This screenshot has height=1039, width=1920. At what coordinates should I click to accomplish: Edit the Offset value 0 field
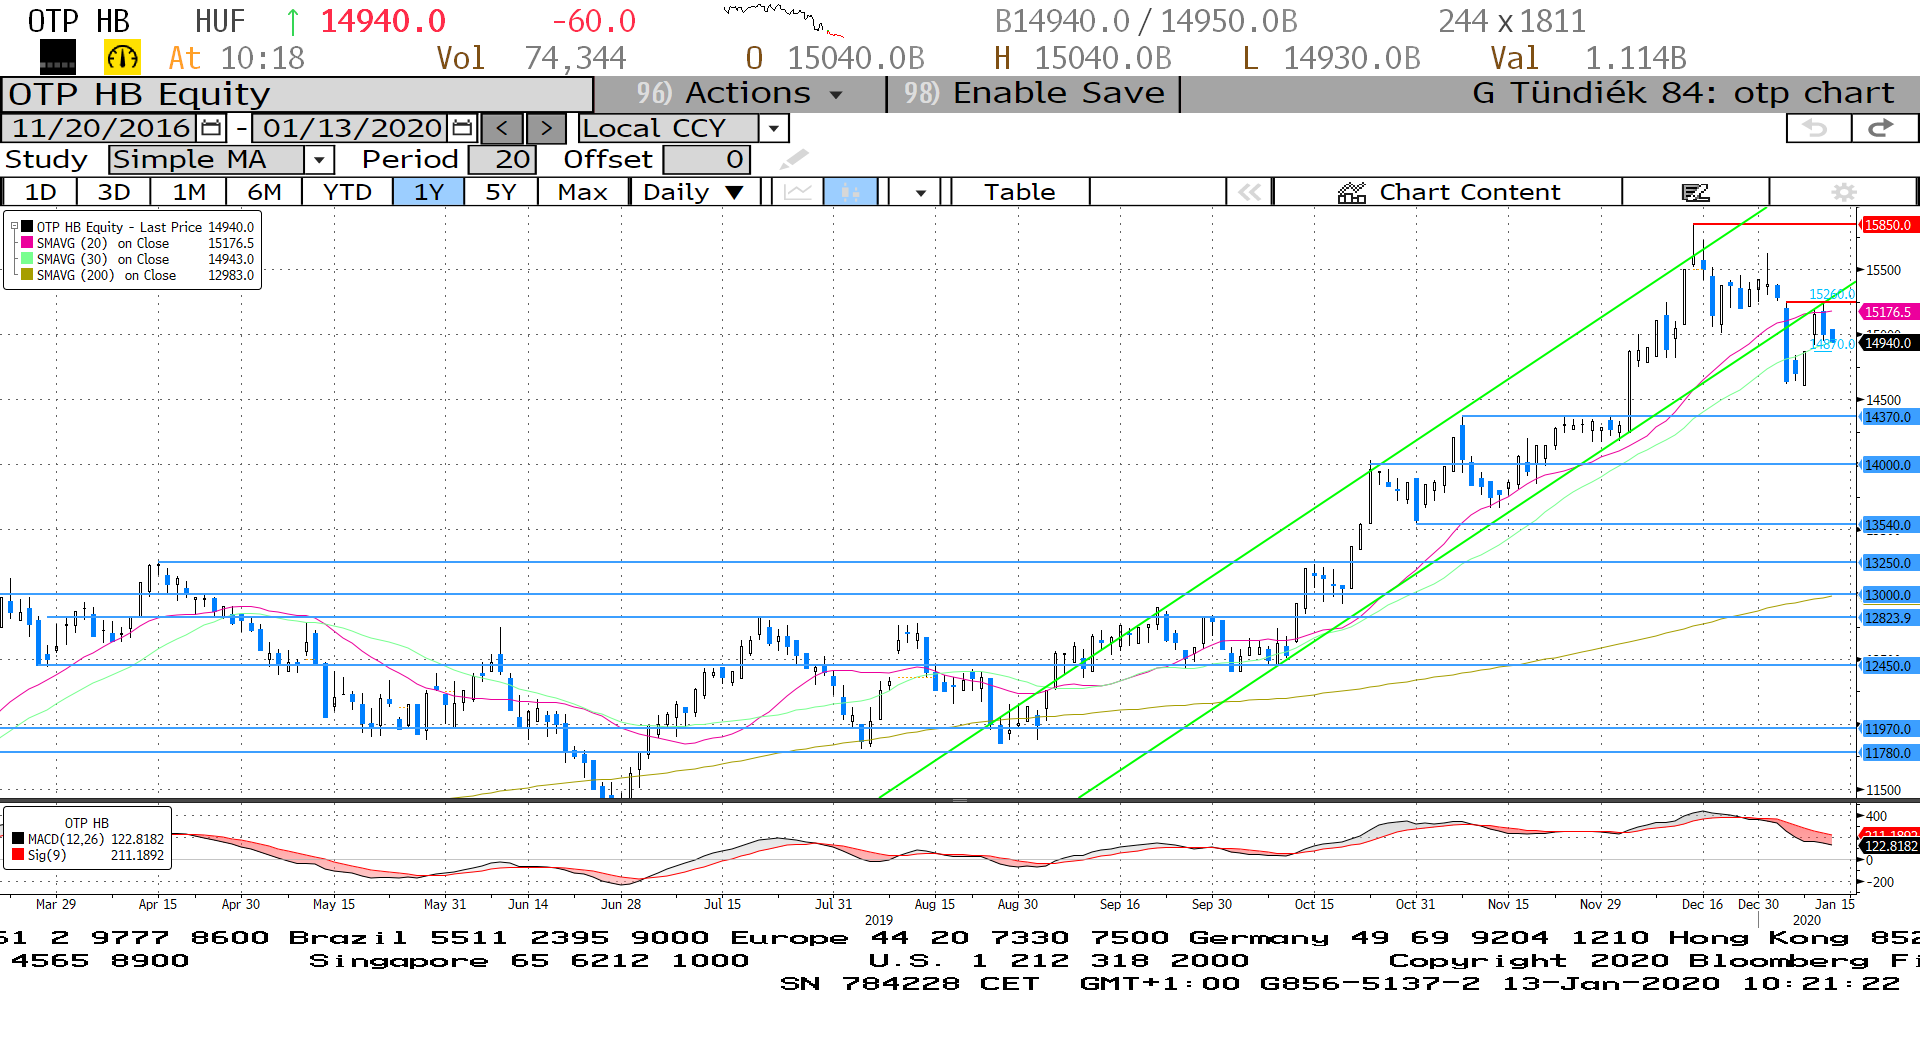pos(706,159)
